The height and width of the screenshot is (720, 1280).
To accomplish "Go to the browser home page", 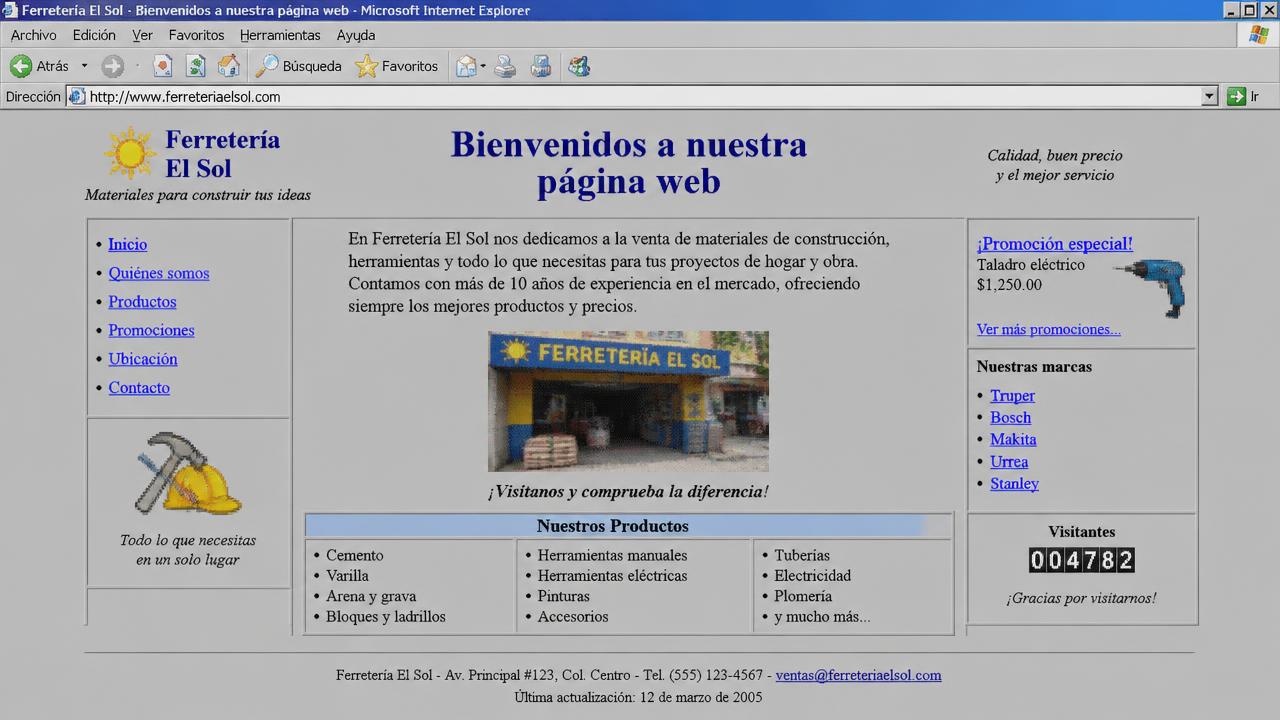I will point(229,66).
